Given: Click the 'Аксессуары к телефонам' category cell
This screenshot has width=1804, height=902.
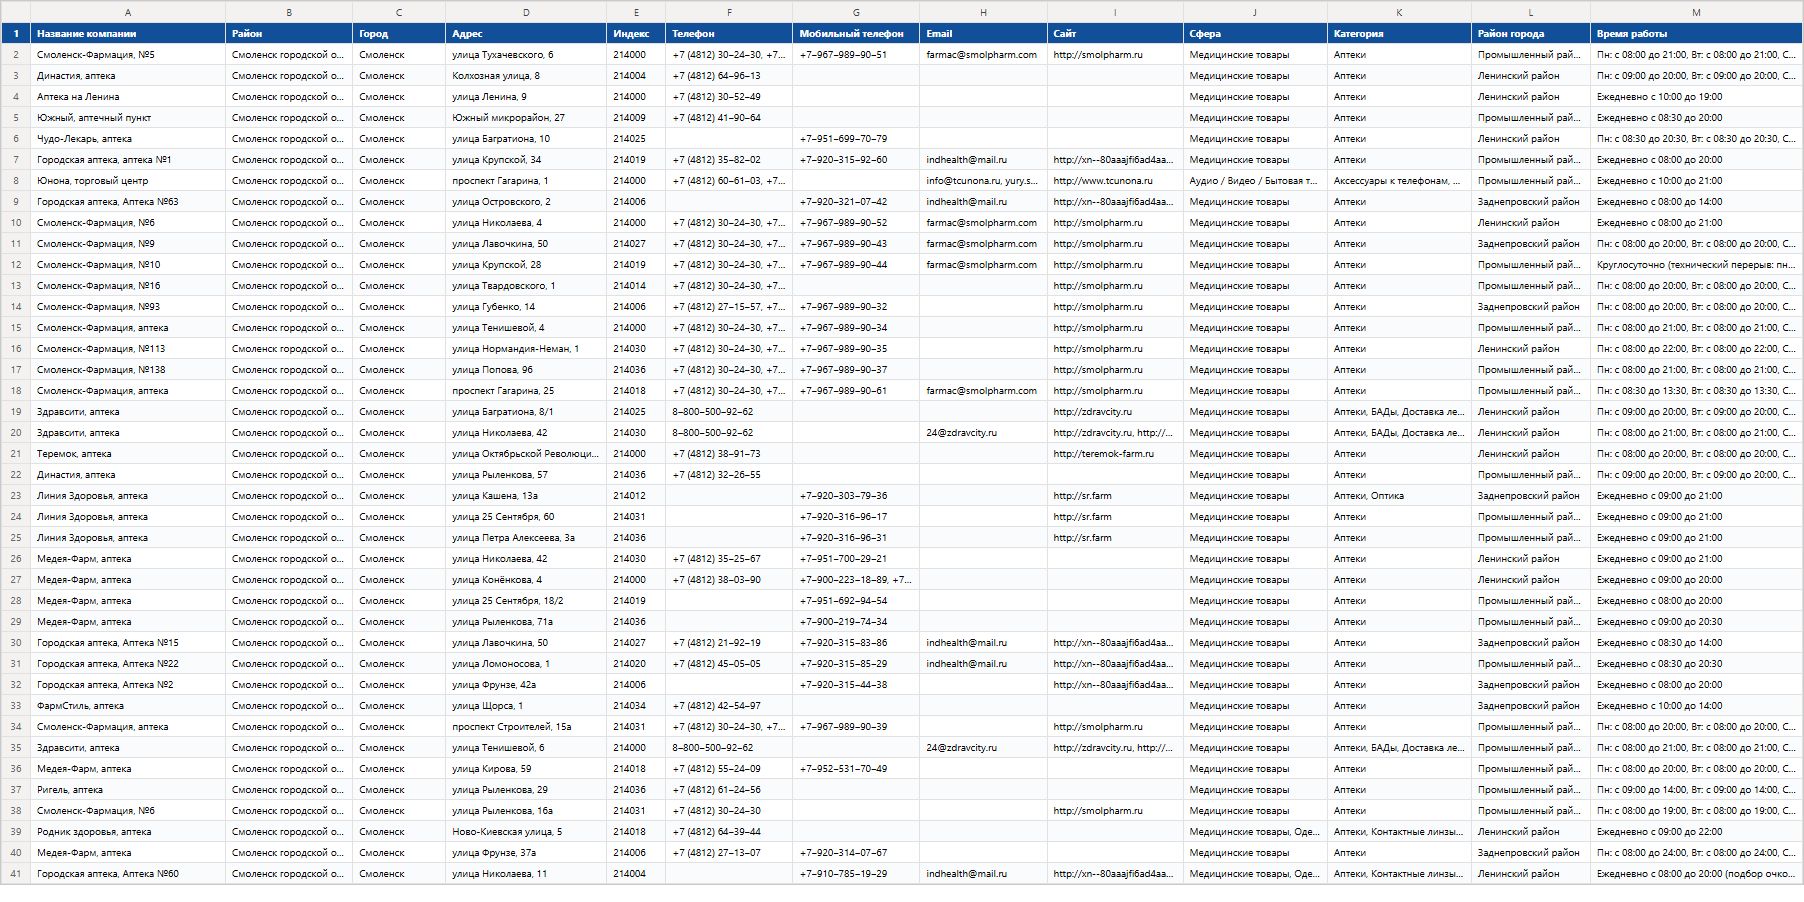Looking at the screenshot, I should point(1399,181).
